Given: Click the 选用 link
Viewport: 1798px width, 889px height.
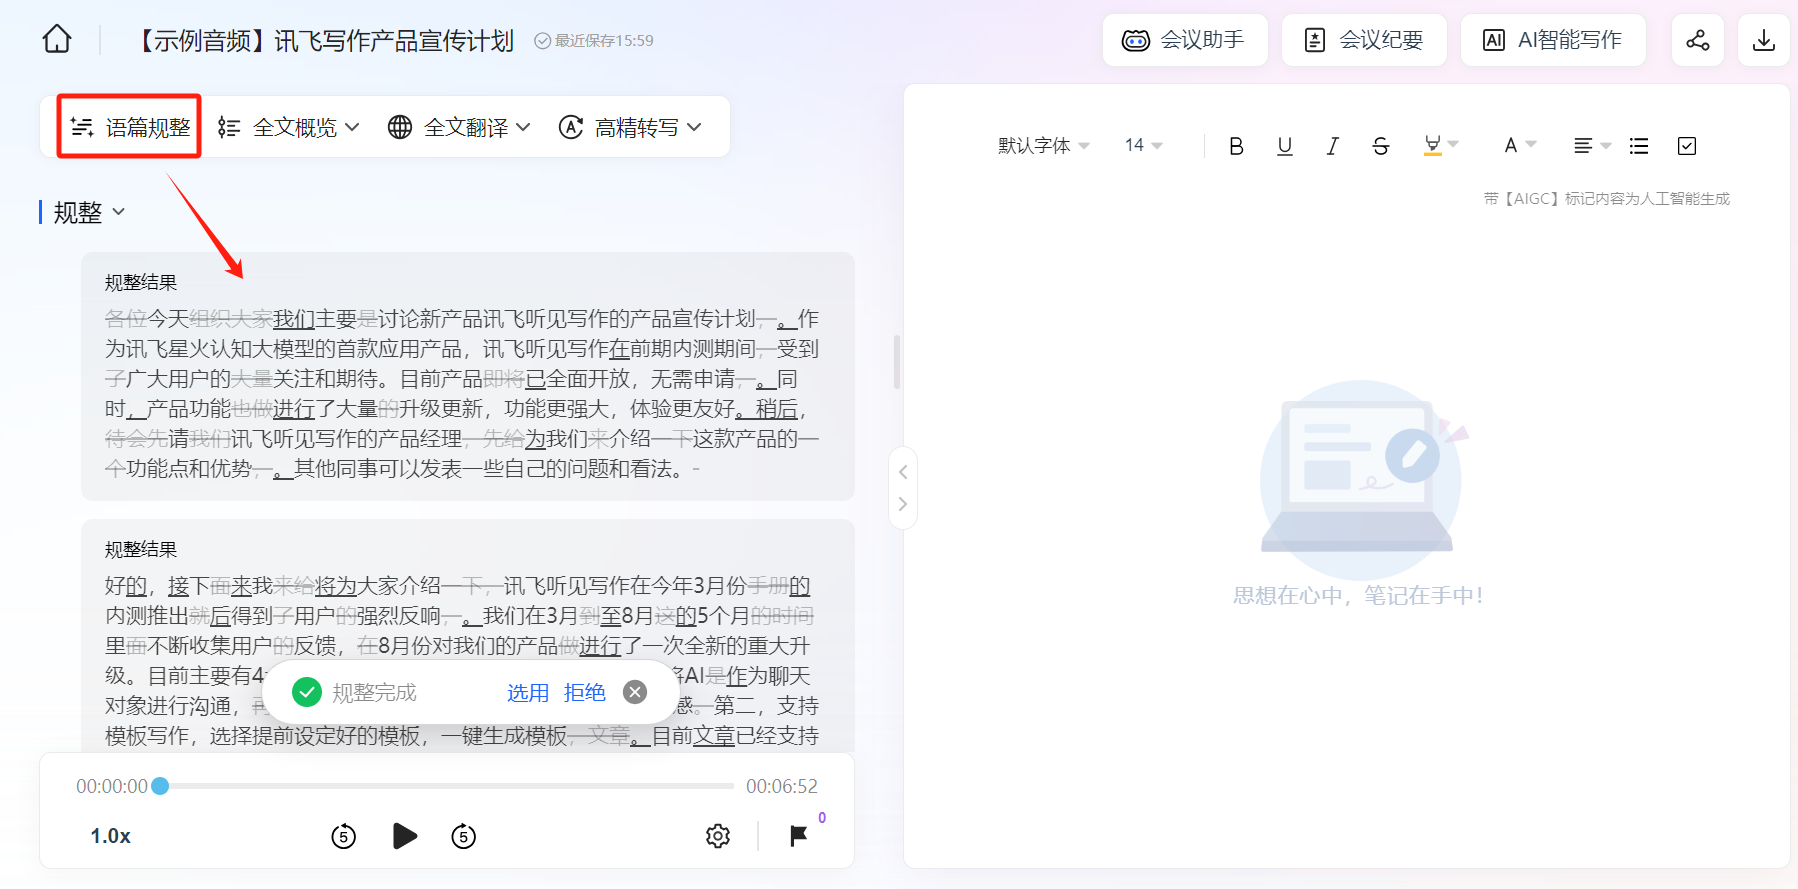Looking at the screenshot, I should click(527, 693).
